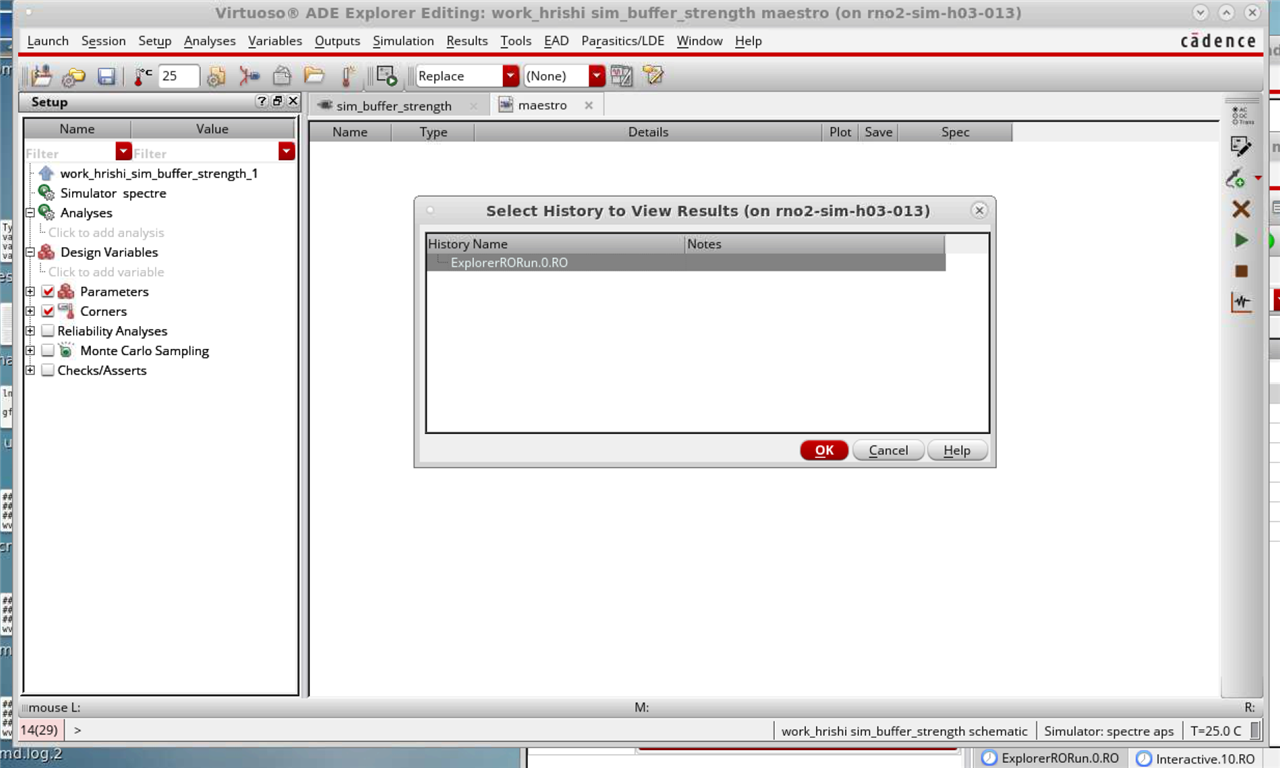Undock the Setup panel using float icon
This screenshot has height=768, width=1280.
coord(277,102)
